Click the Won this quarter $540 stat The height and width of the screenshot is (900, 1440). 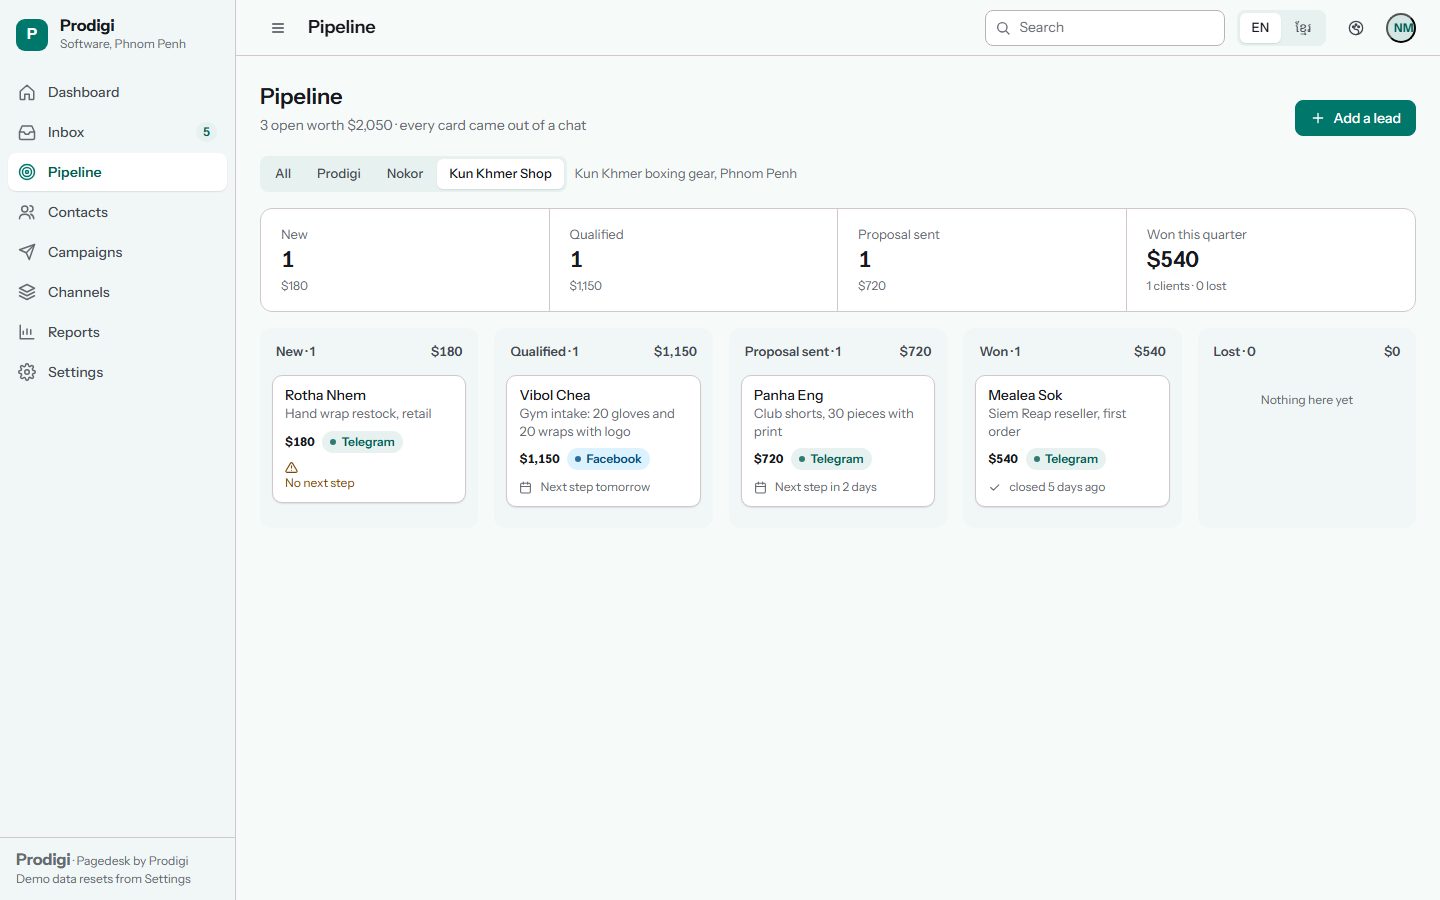click(x=1270, y=260)
